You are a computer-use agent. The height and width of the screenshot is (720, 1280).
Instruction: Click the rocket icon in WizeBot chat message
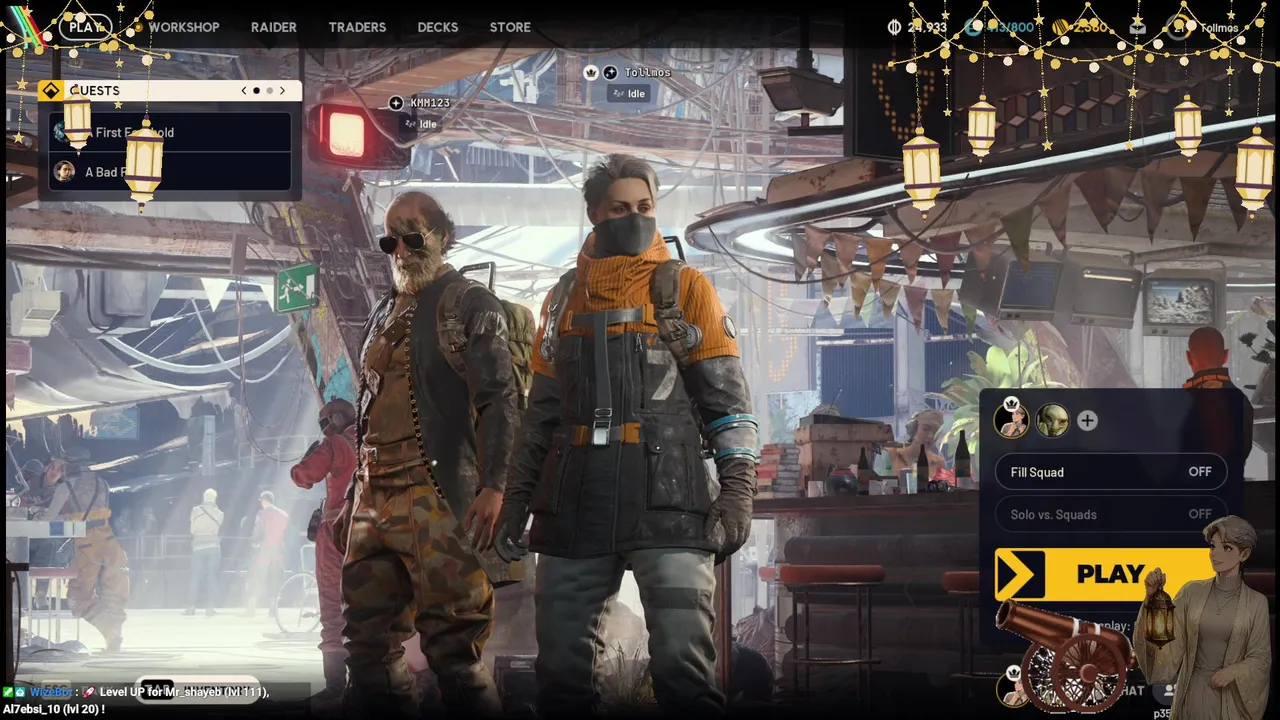89,692
